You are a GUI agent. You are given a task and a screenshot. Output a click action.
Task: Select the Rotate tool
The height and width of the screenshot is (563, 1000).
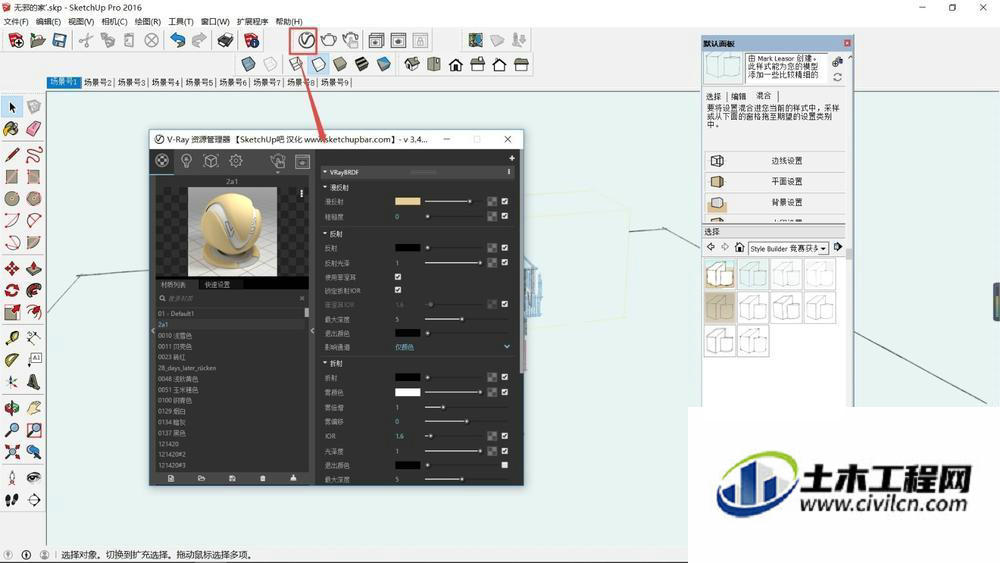(11, 291)
